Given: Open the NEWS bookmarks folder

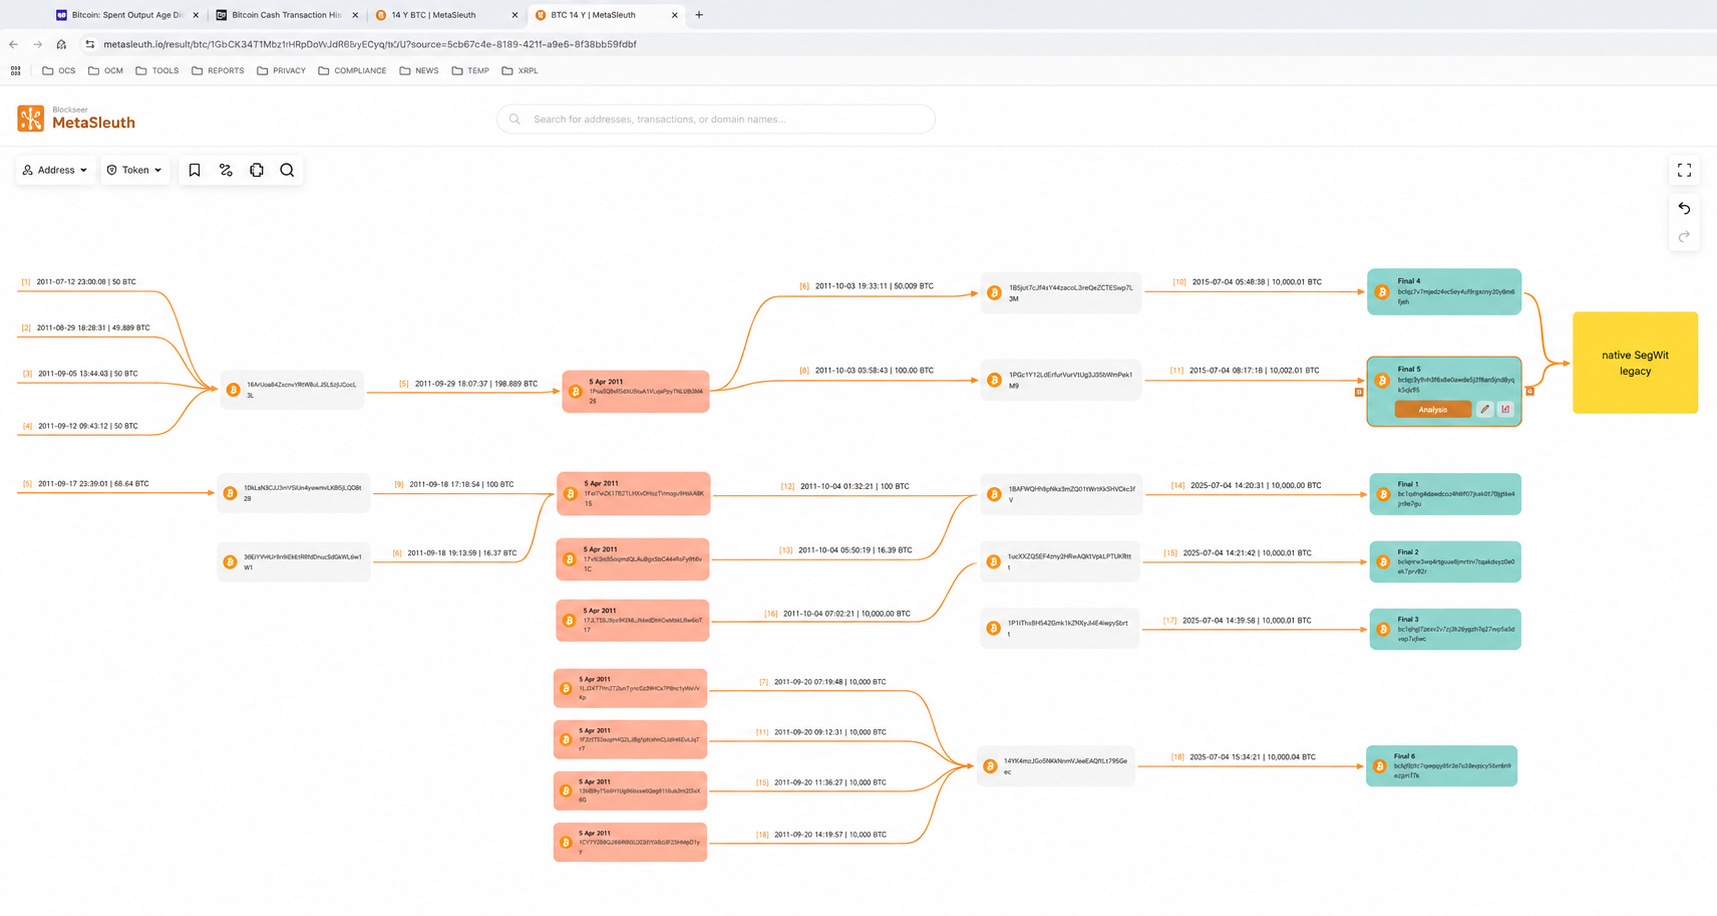Looking at the screenshot, I should [419, 71].
